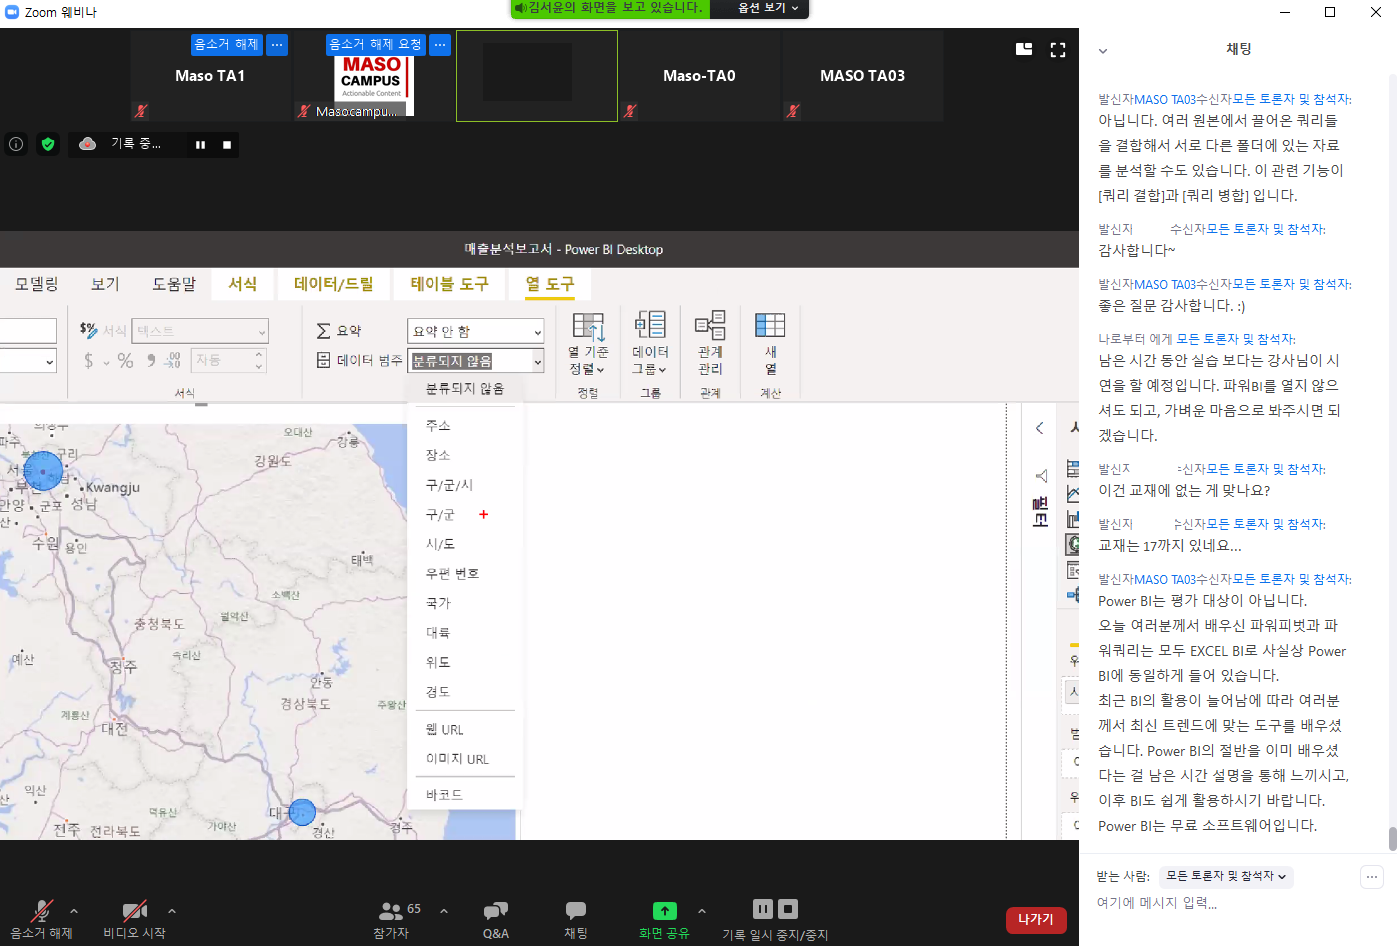Start video with 비디오 시작 icon
1397x946 pixels.
(x=134, y=911)
